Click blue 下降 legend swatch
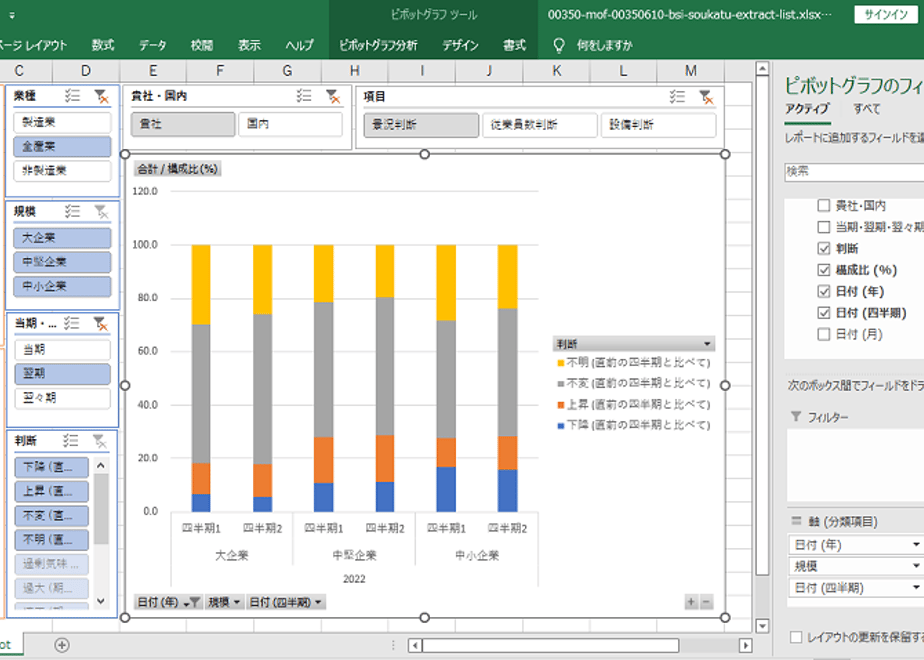The image size is (924, 660). tap(560, 425)
